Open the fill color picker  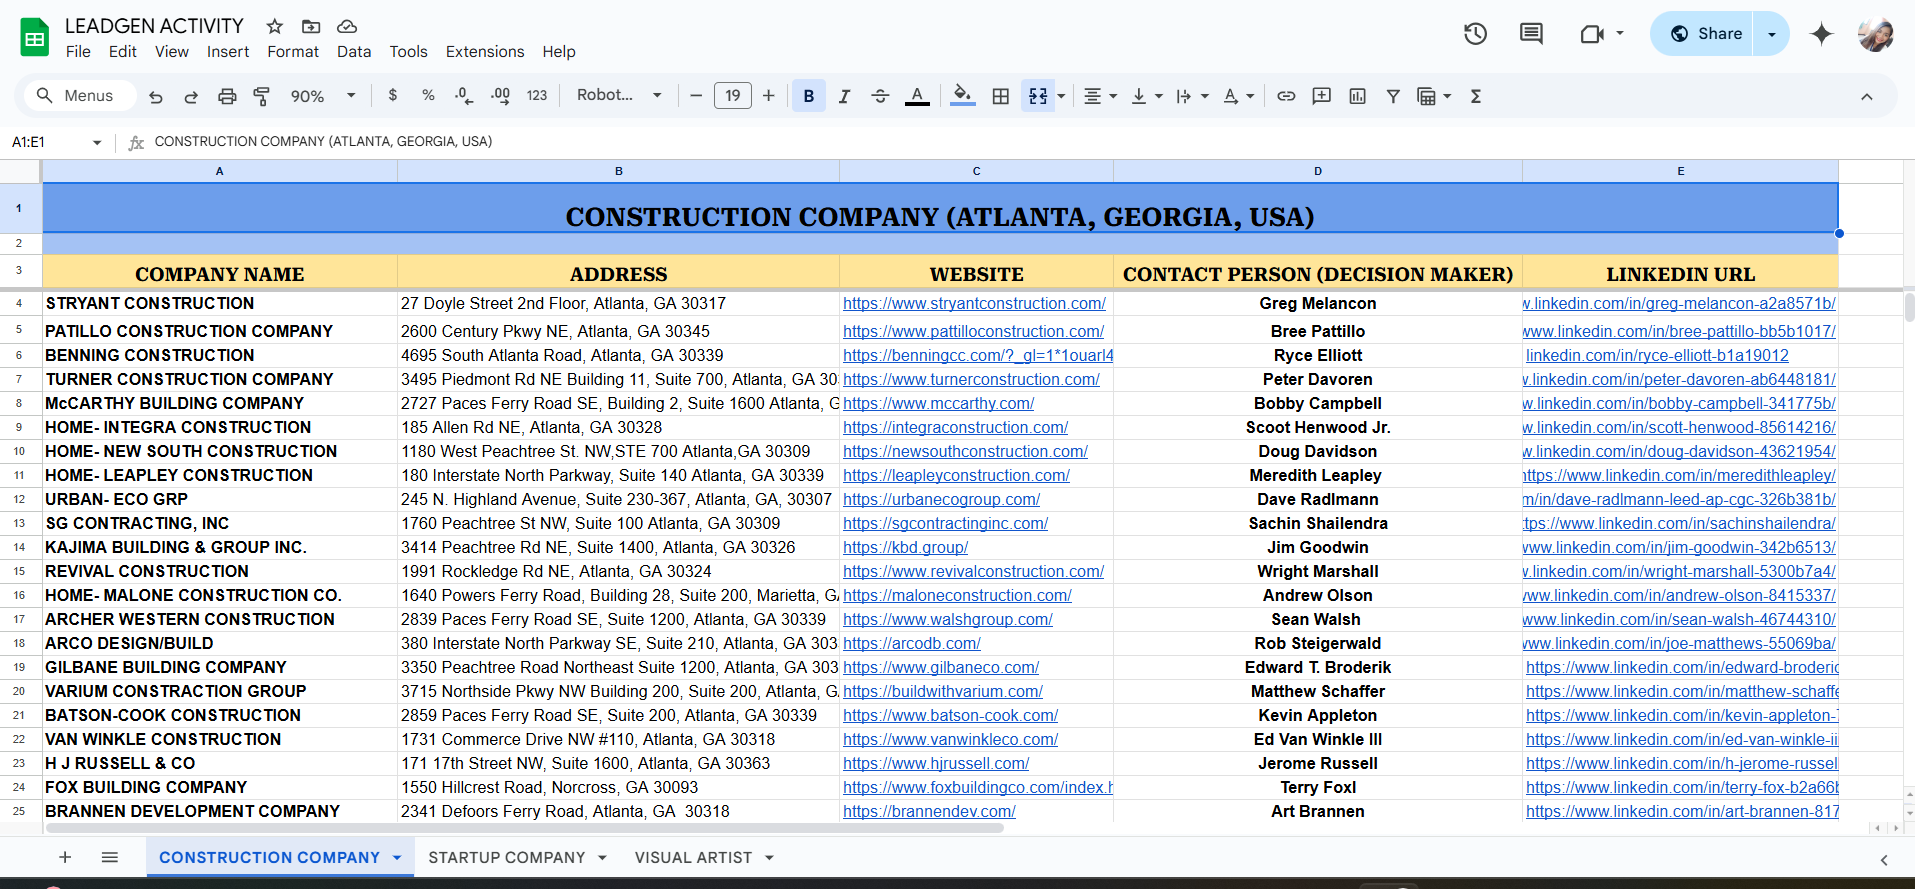click(x=962, y=96)
